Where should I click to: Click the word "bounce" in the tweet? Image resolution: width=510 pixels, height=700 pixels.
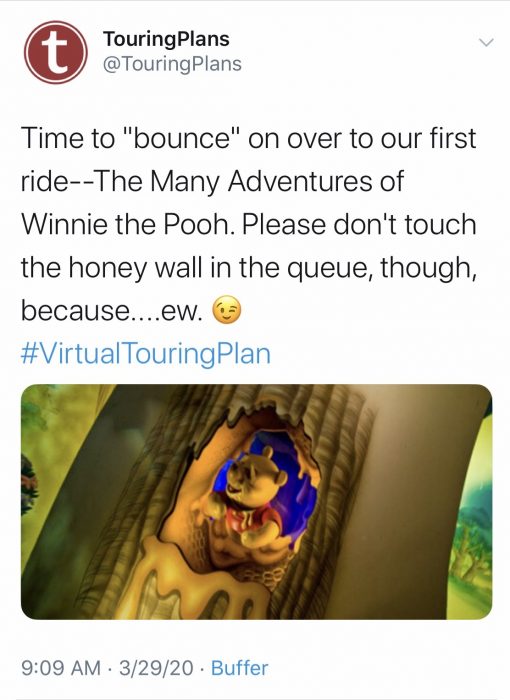(x=182, y=138)
